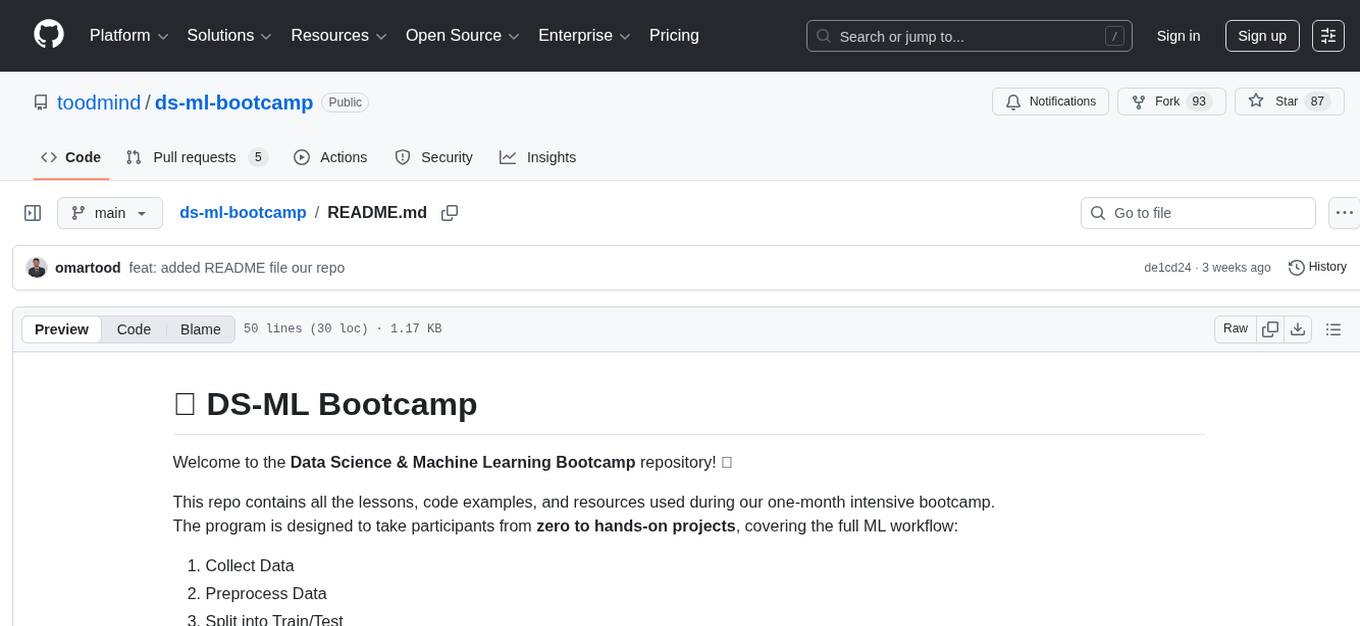Viewport: 1360px width, 626px height.
Task: View commit History for README.md
Action: 1317,267
